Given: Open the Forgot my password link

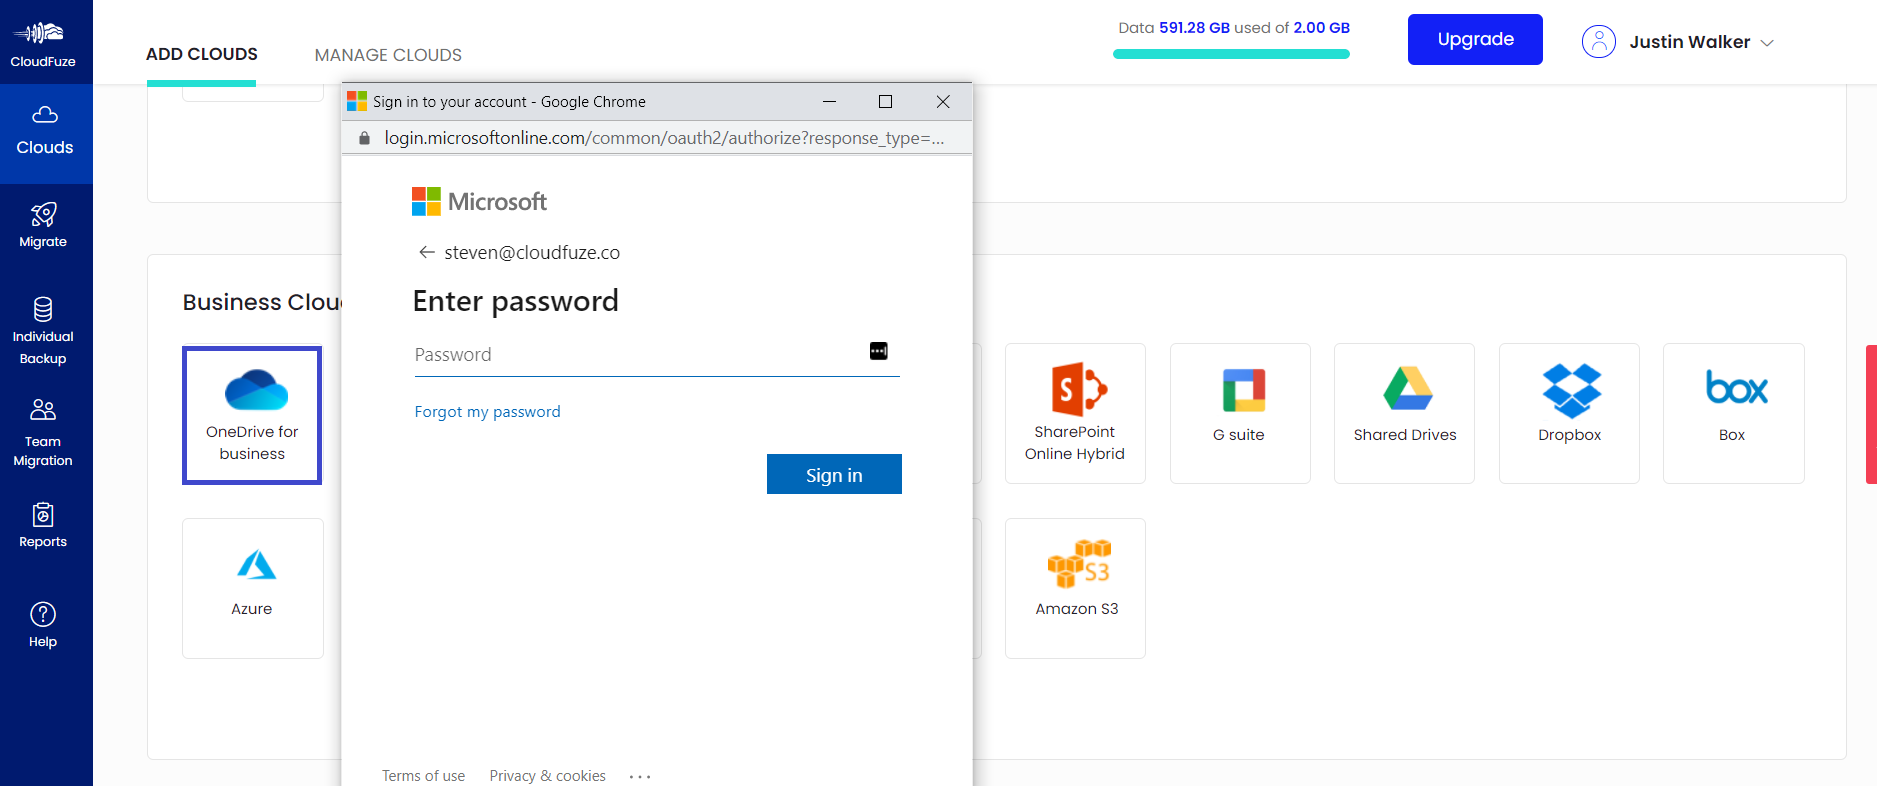Looking at the screenshot, I should click(487, 412).
